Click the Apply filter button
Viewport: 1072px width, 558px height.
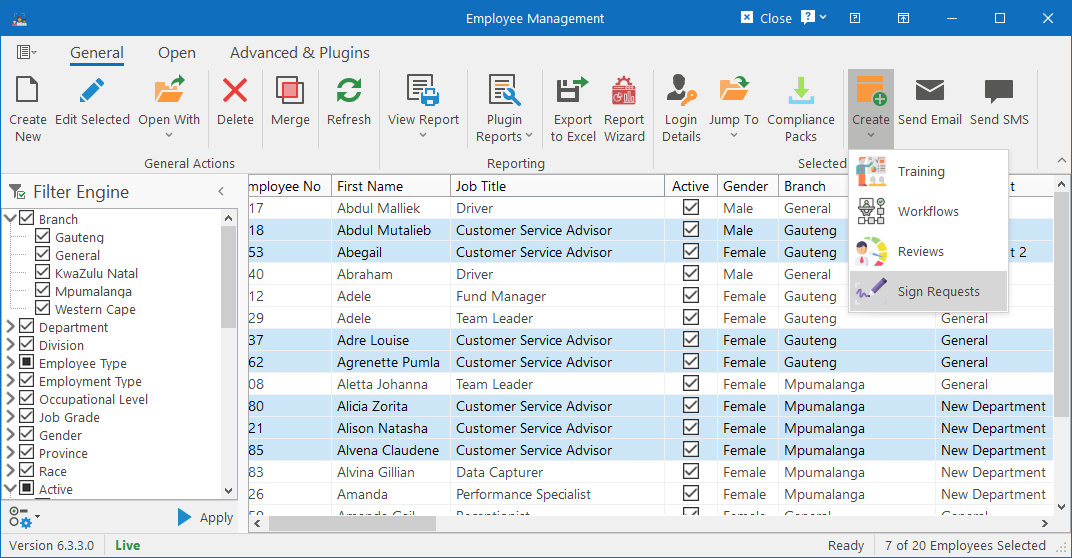point(205,518)
